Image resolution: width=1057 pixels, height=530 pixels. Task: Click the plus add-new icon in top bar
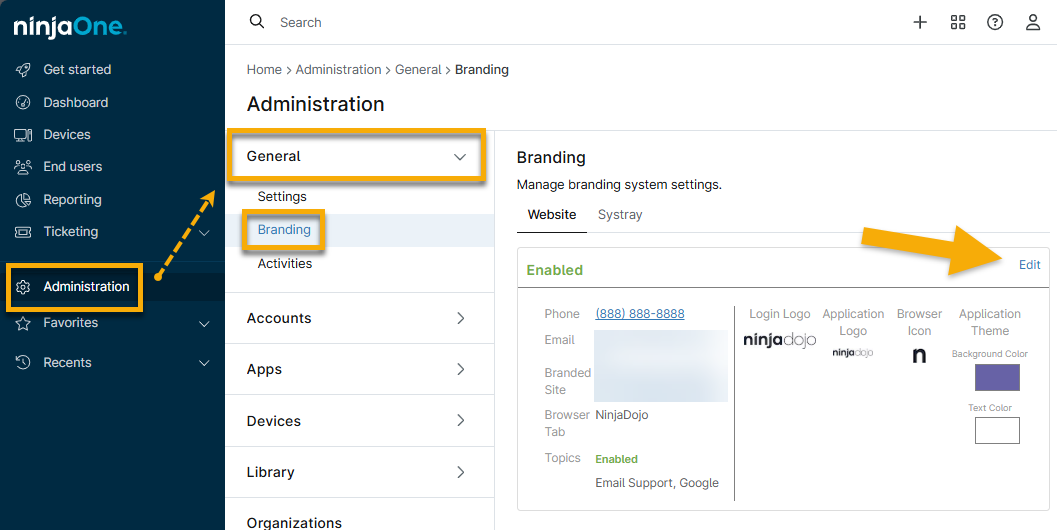[x=920, y=22]
